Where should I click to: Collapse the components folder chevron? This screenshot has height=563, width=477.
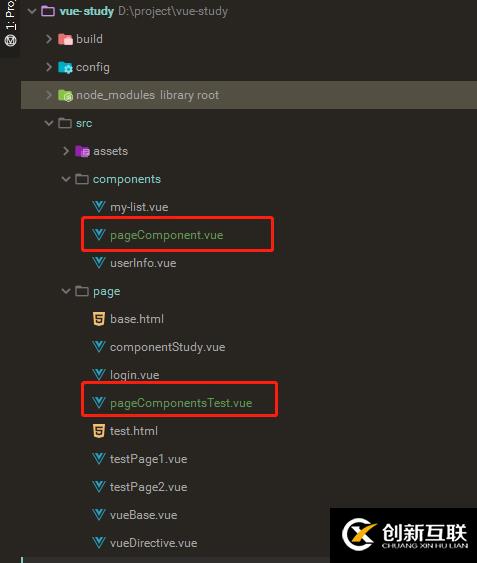click(66, 179)
